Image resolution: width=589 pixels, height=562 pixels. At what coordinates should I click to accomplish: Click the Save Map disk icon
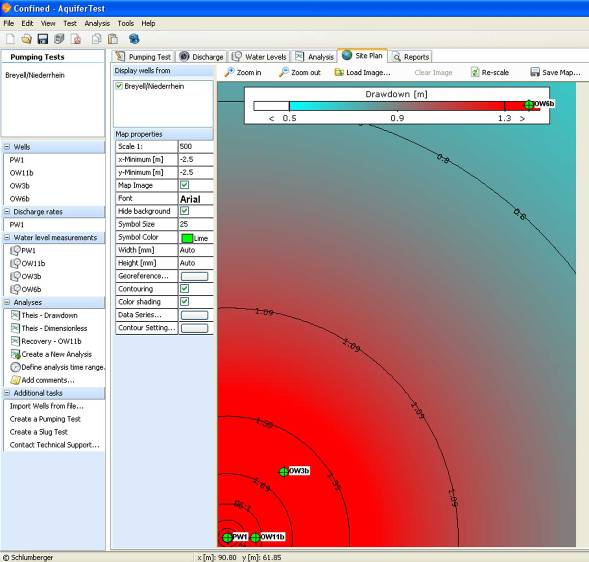pyautogui.click(x=535, y=72)
